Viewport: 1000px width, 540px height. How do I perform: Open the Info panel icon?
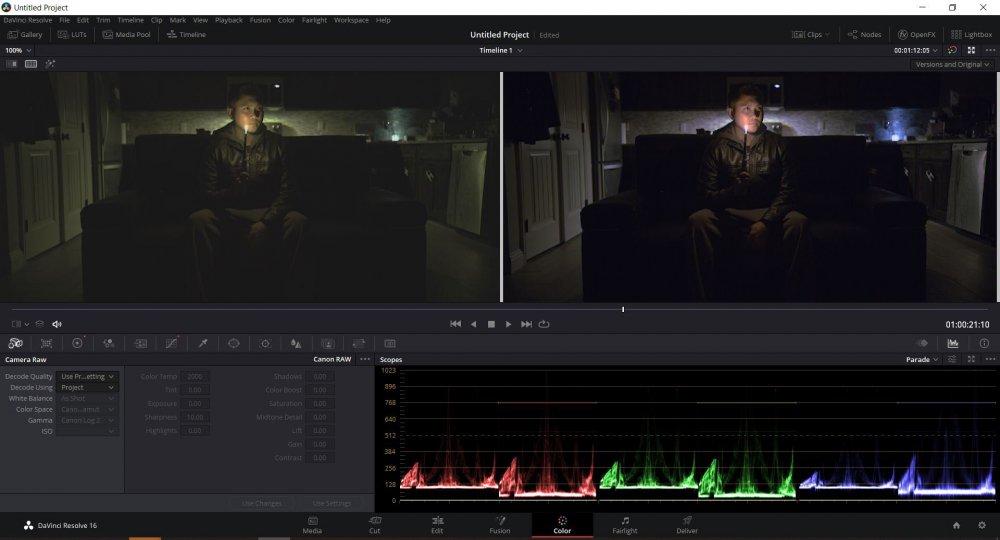coord(984,343)
